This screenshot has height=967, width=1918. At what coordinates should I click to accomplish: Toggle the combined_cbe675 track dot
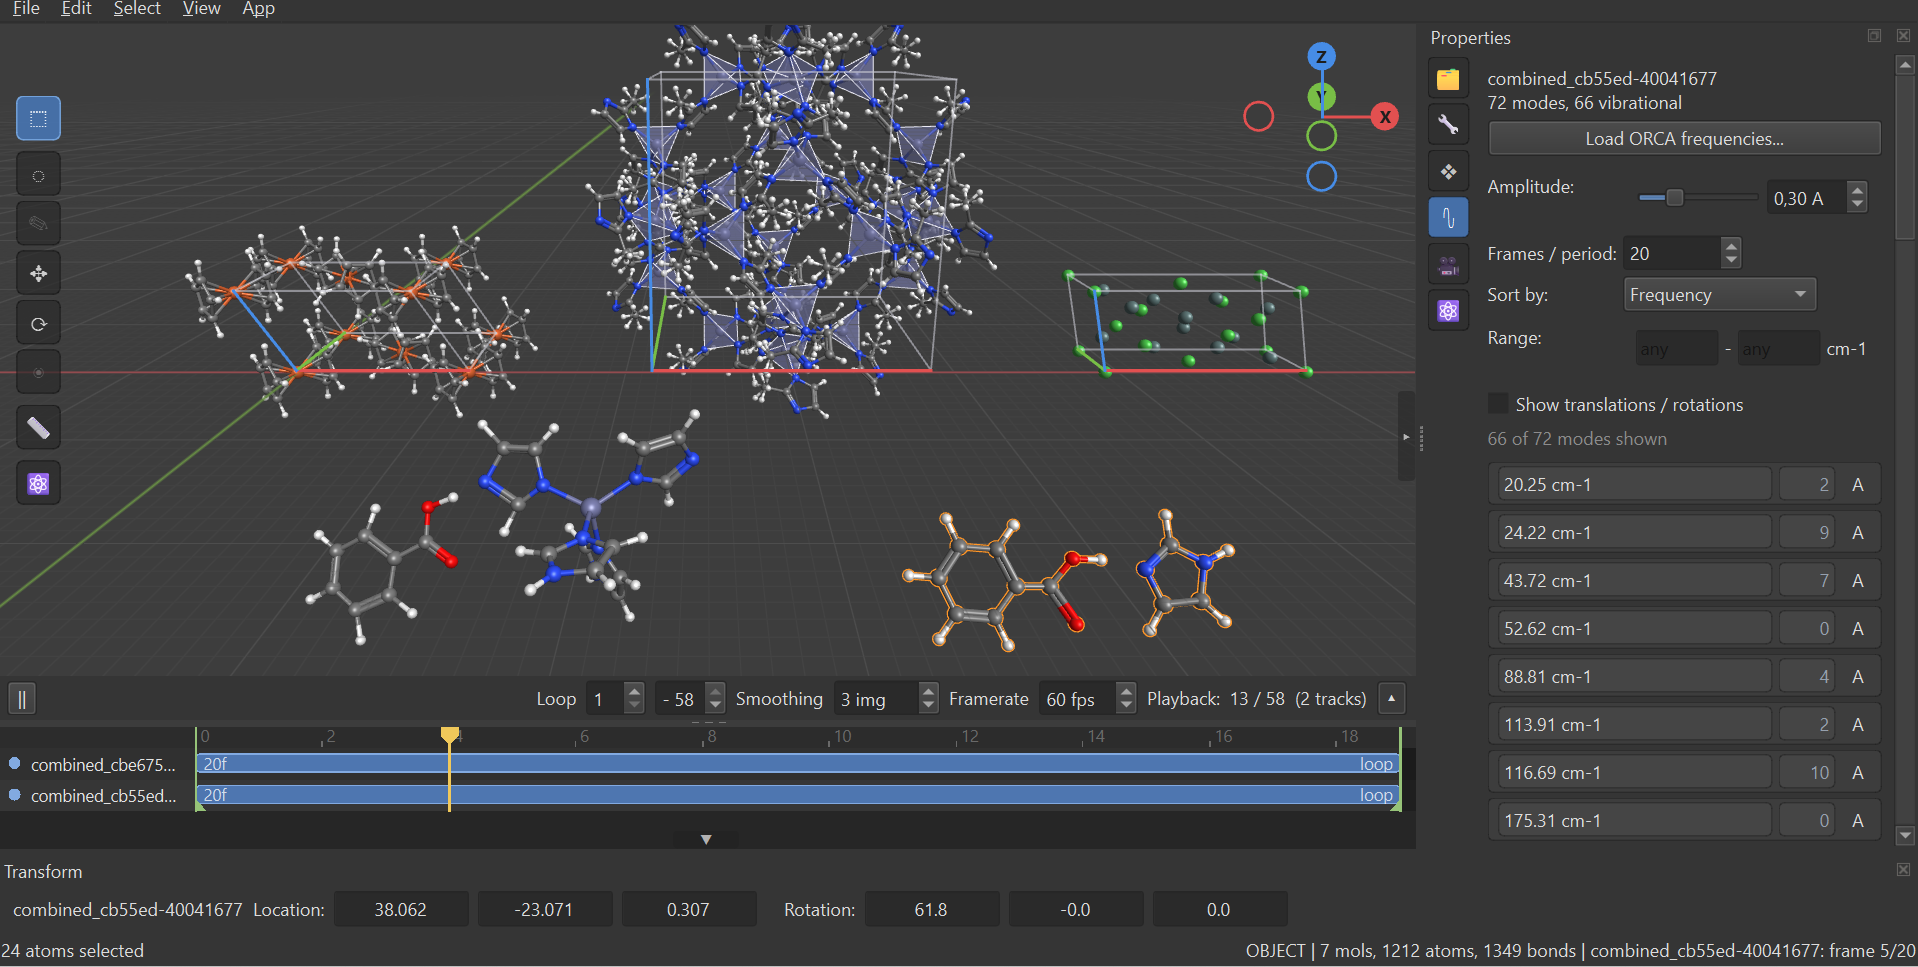pos(15,764)
